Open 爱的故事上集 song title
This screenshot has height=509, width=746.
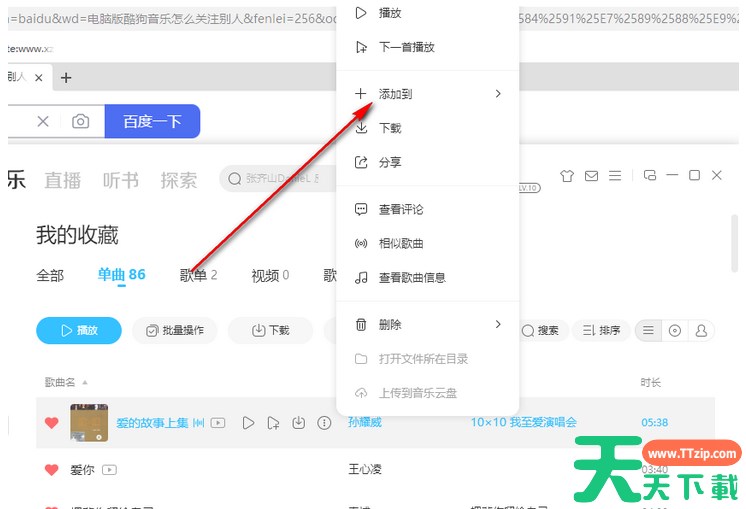tap(152, 423)
